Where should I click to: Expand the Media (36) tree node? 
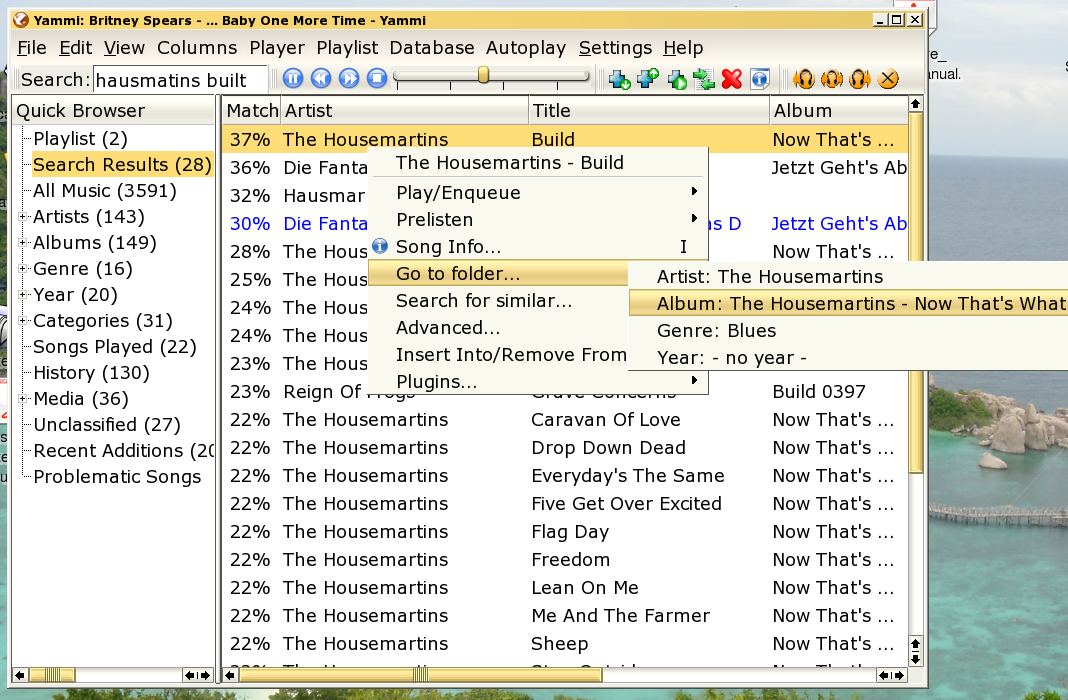pyautogui.click(x=23, y=399)
